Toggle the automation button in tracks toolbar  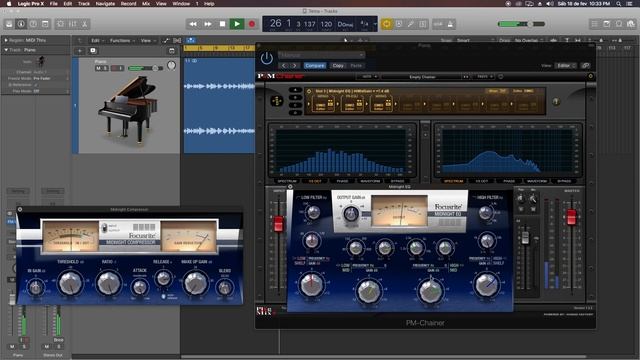point(166,40)
